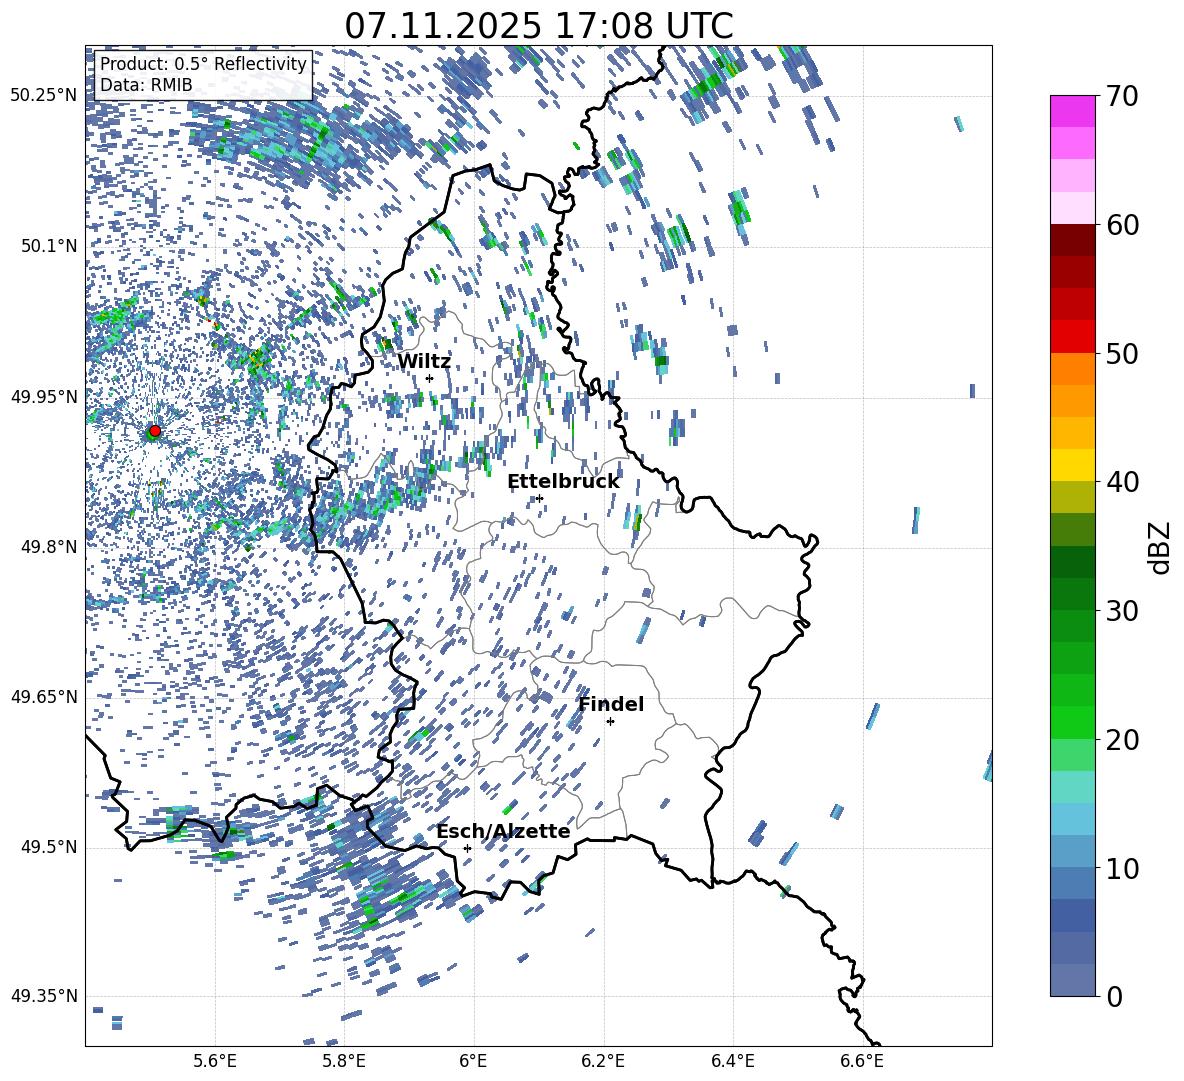Select the 'Findel' city label
This screenshot has width=1184, height=1081.
[611, 704]
